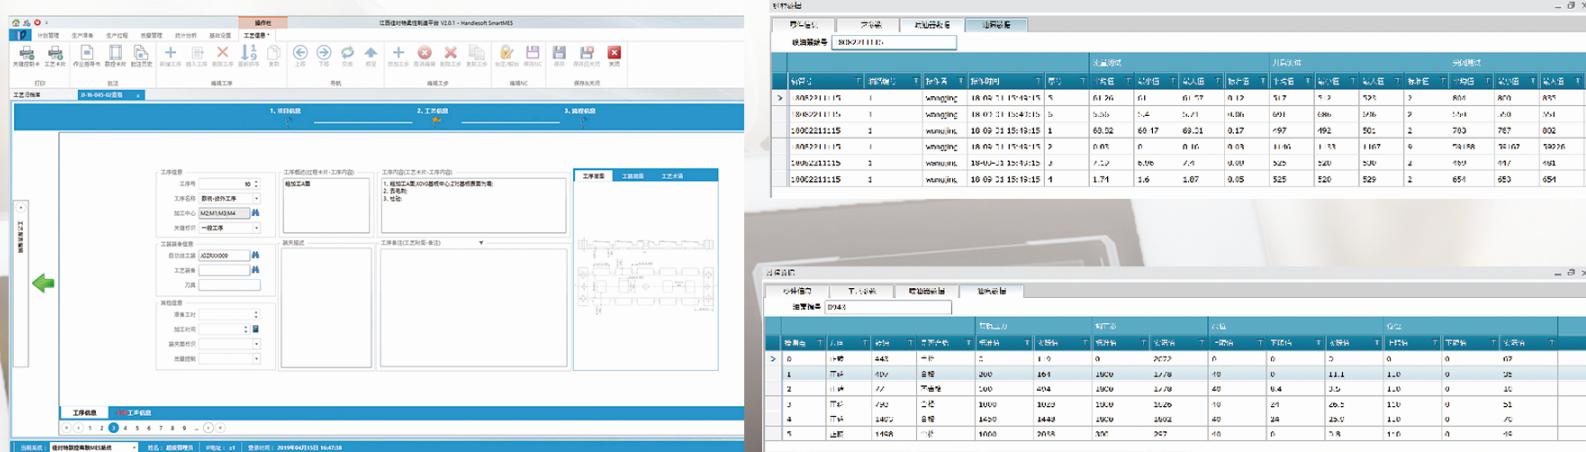
Task: Click the refresh arrows icon in navigation group
Action: 347,54
